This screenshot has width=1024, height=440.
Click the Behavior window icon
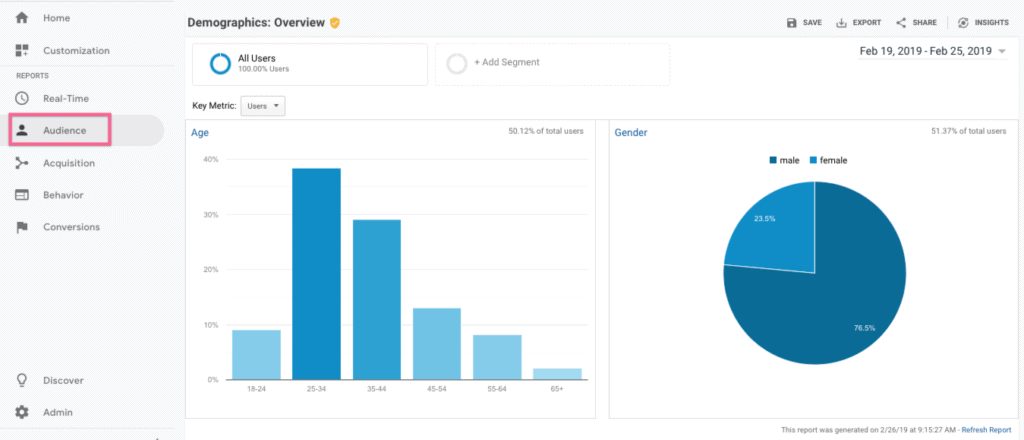[x=22, y=195]
